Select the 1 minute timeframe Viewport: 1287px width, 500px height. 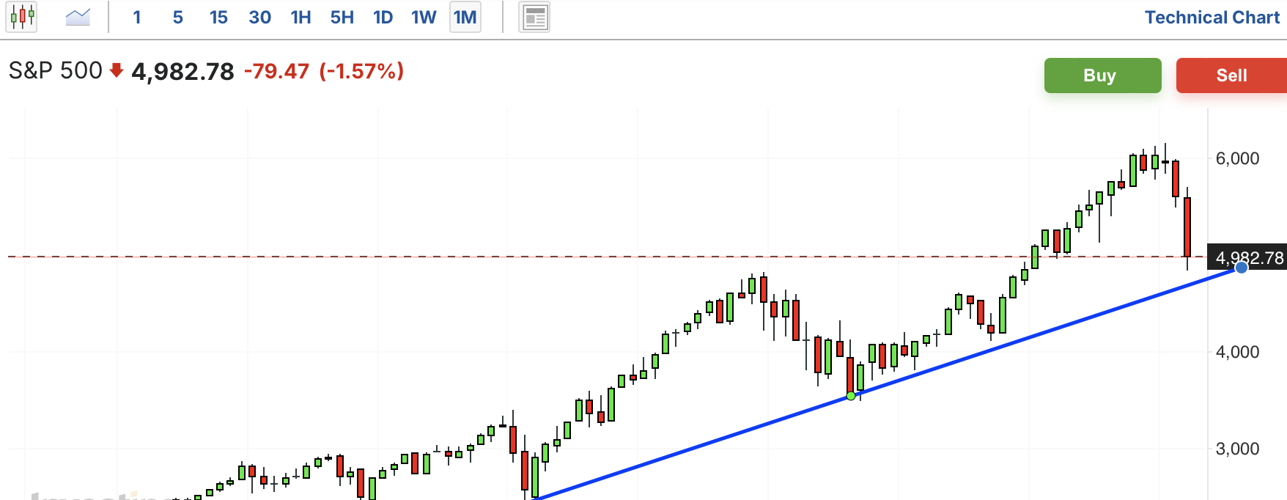tap(137, 17)
